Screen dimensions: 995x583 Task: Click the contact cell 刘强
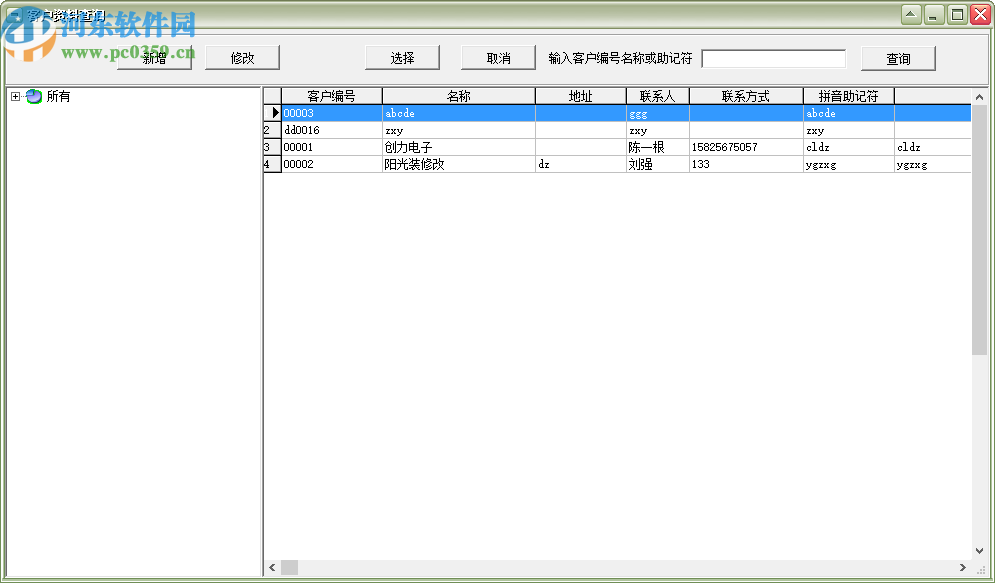657,164
